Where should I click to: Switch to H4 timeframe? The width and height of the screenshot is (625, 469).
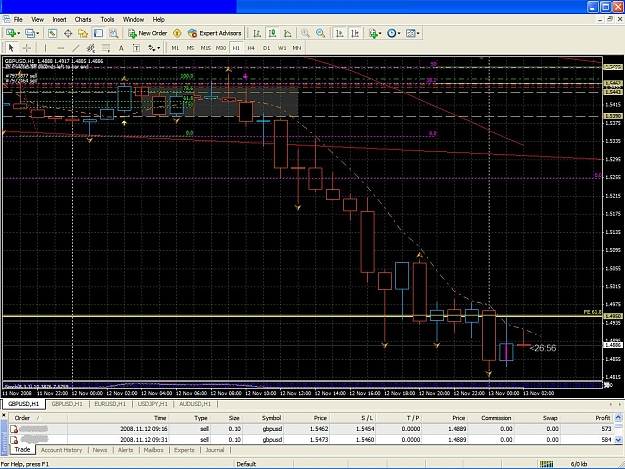pyautogui.click(x=251, y=48)
